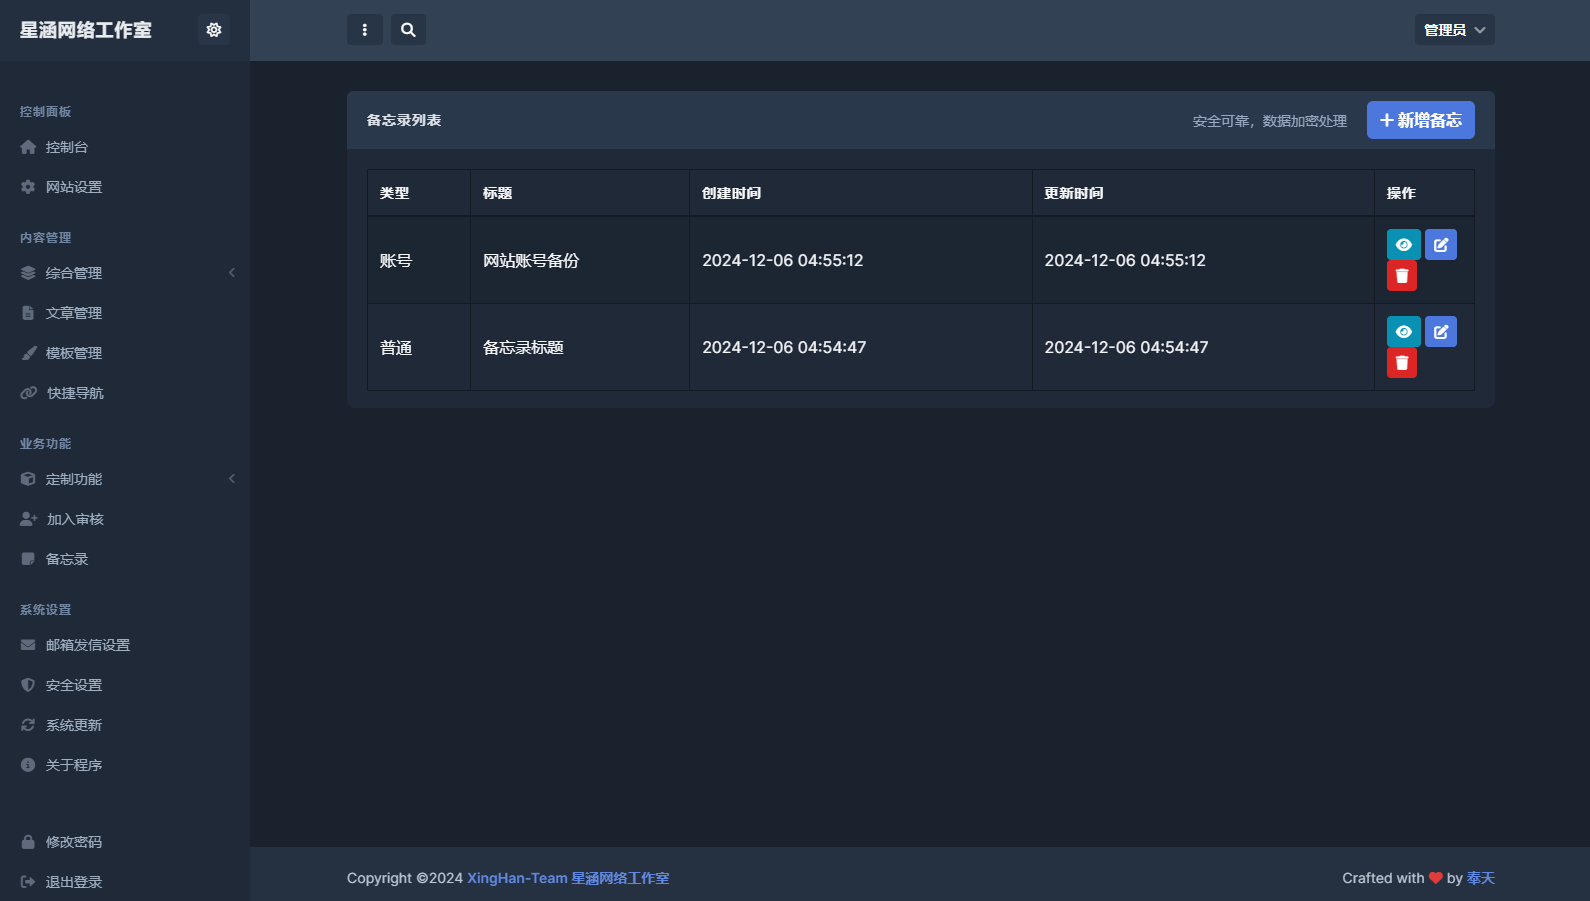The width and height of the screenshot is (1590, 901).
Task: Delete the 网站账号备份 memo
Action: [1401, 276]
